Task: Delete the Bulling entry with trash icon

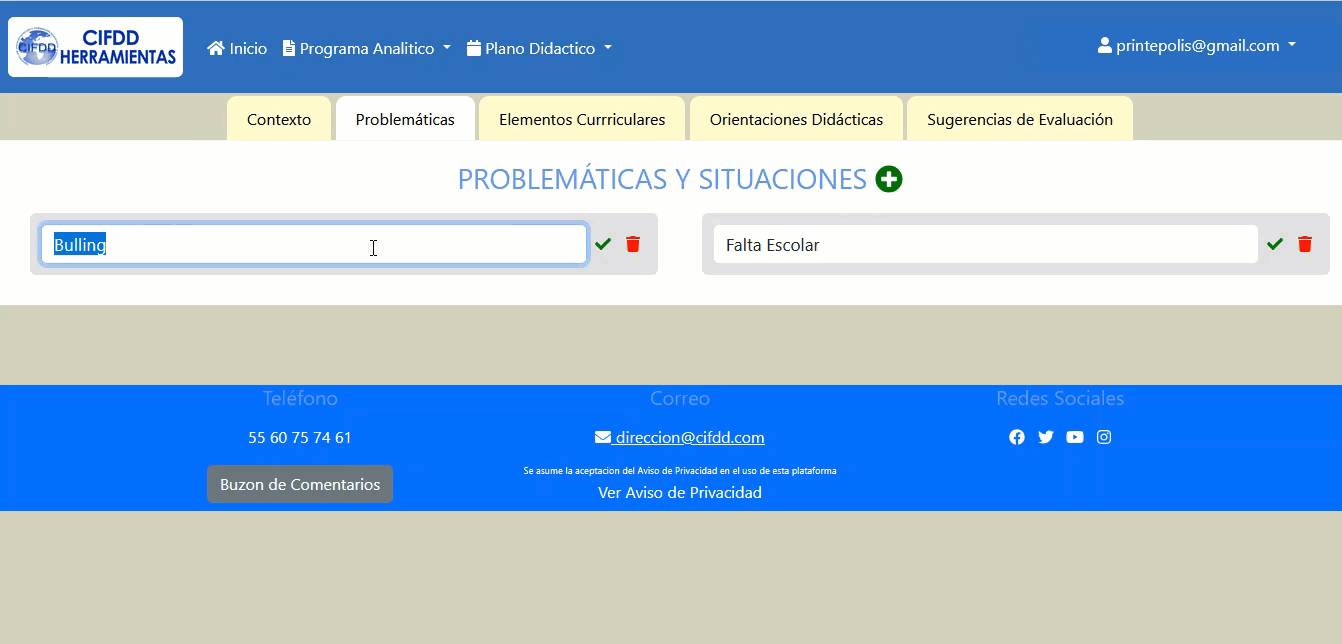Action: 633,244
